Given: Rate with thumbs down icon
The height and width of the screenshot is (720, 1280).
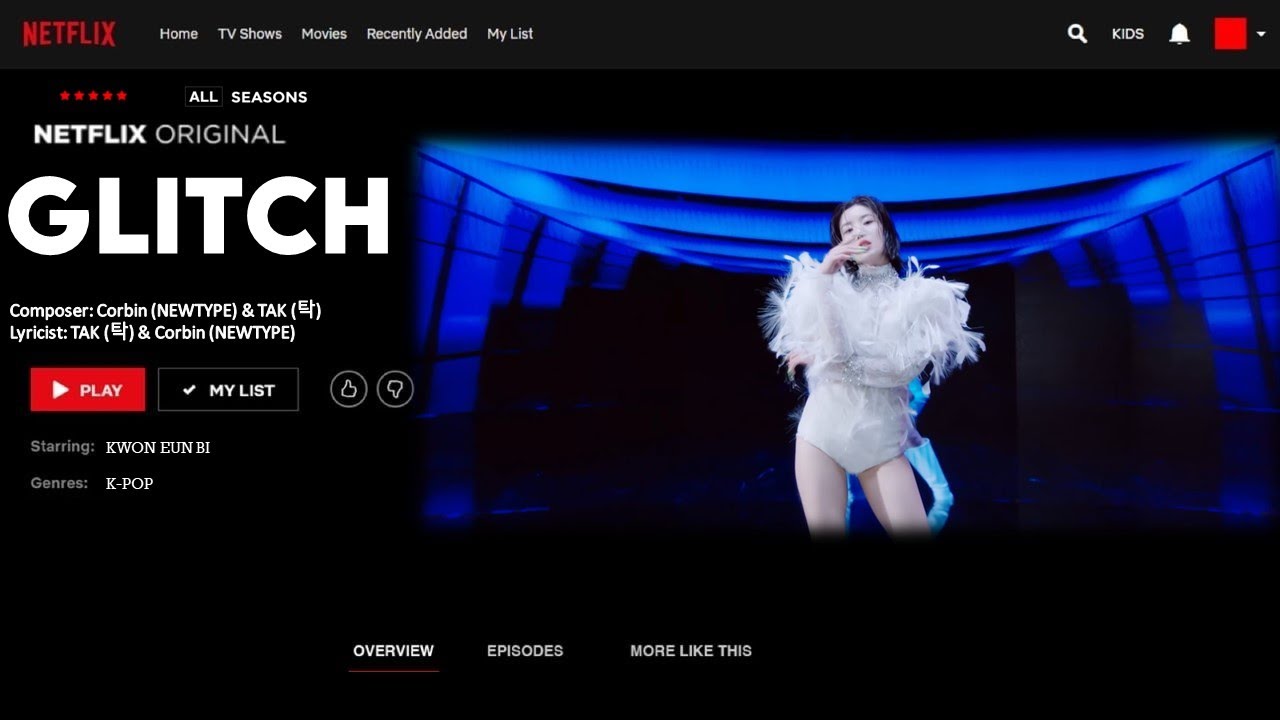Looking at the screenshot, I should coord(395,389).
